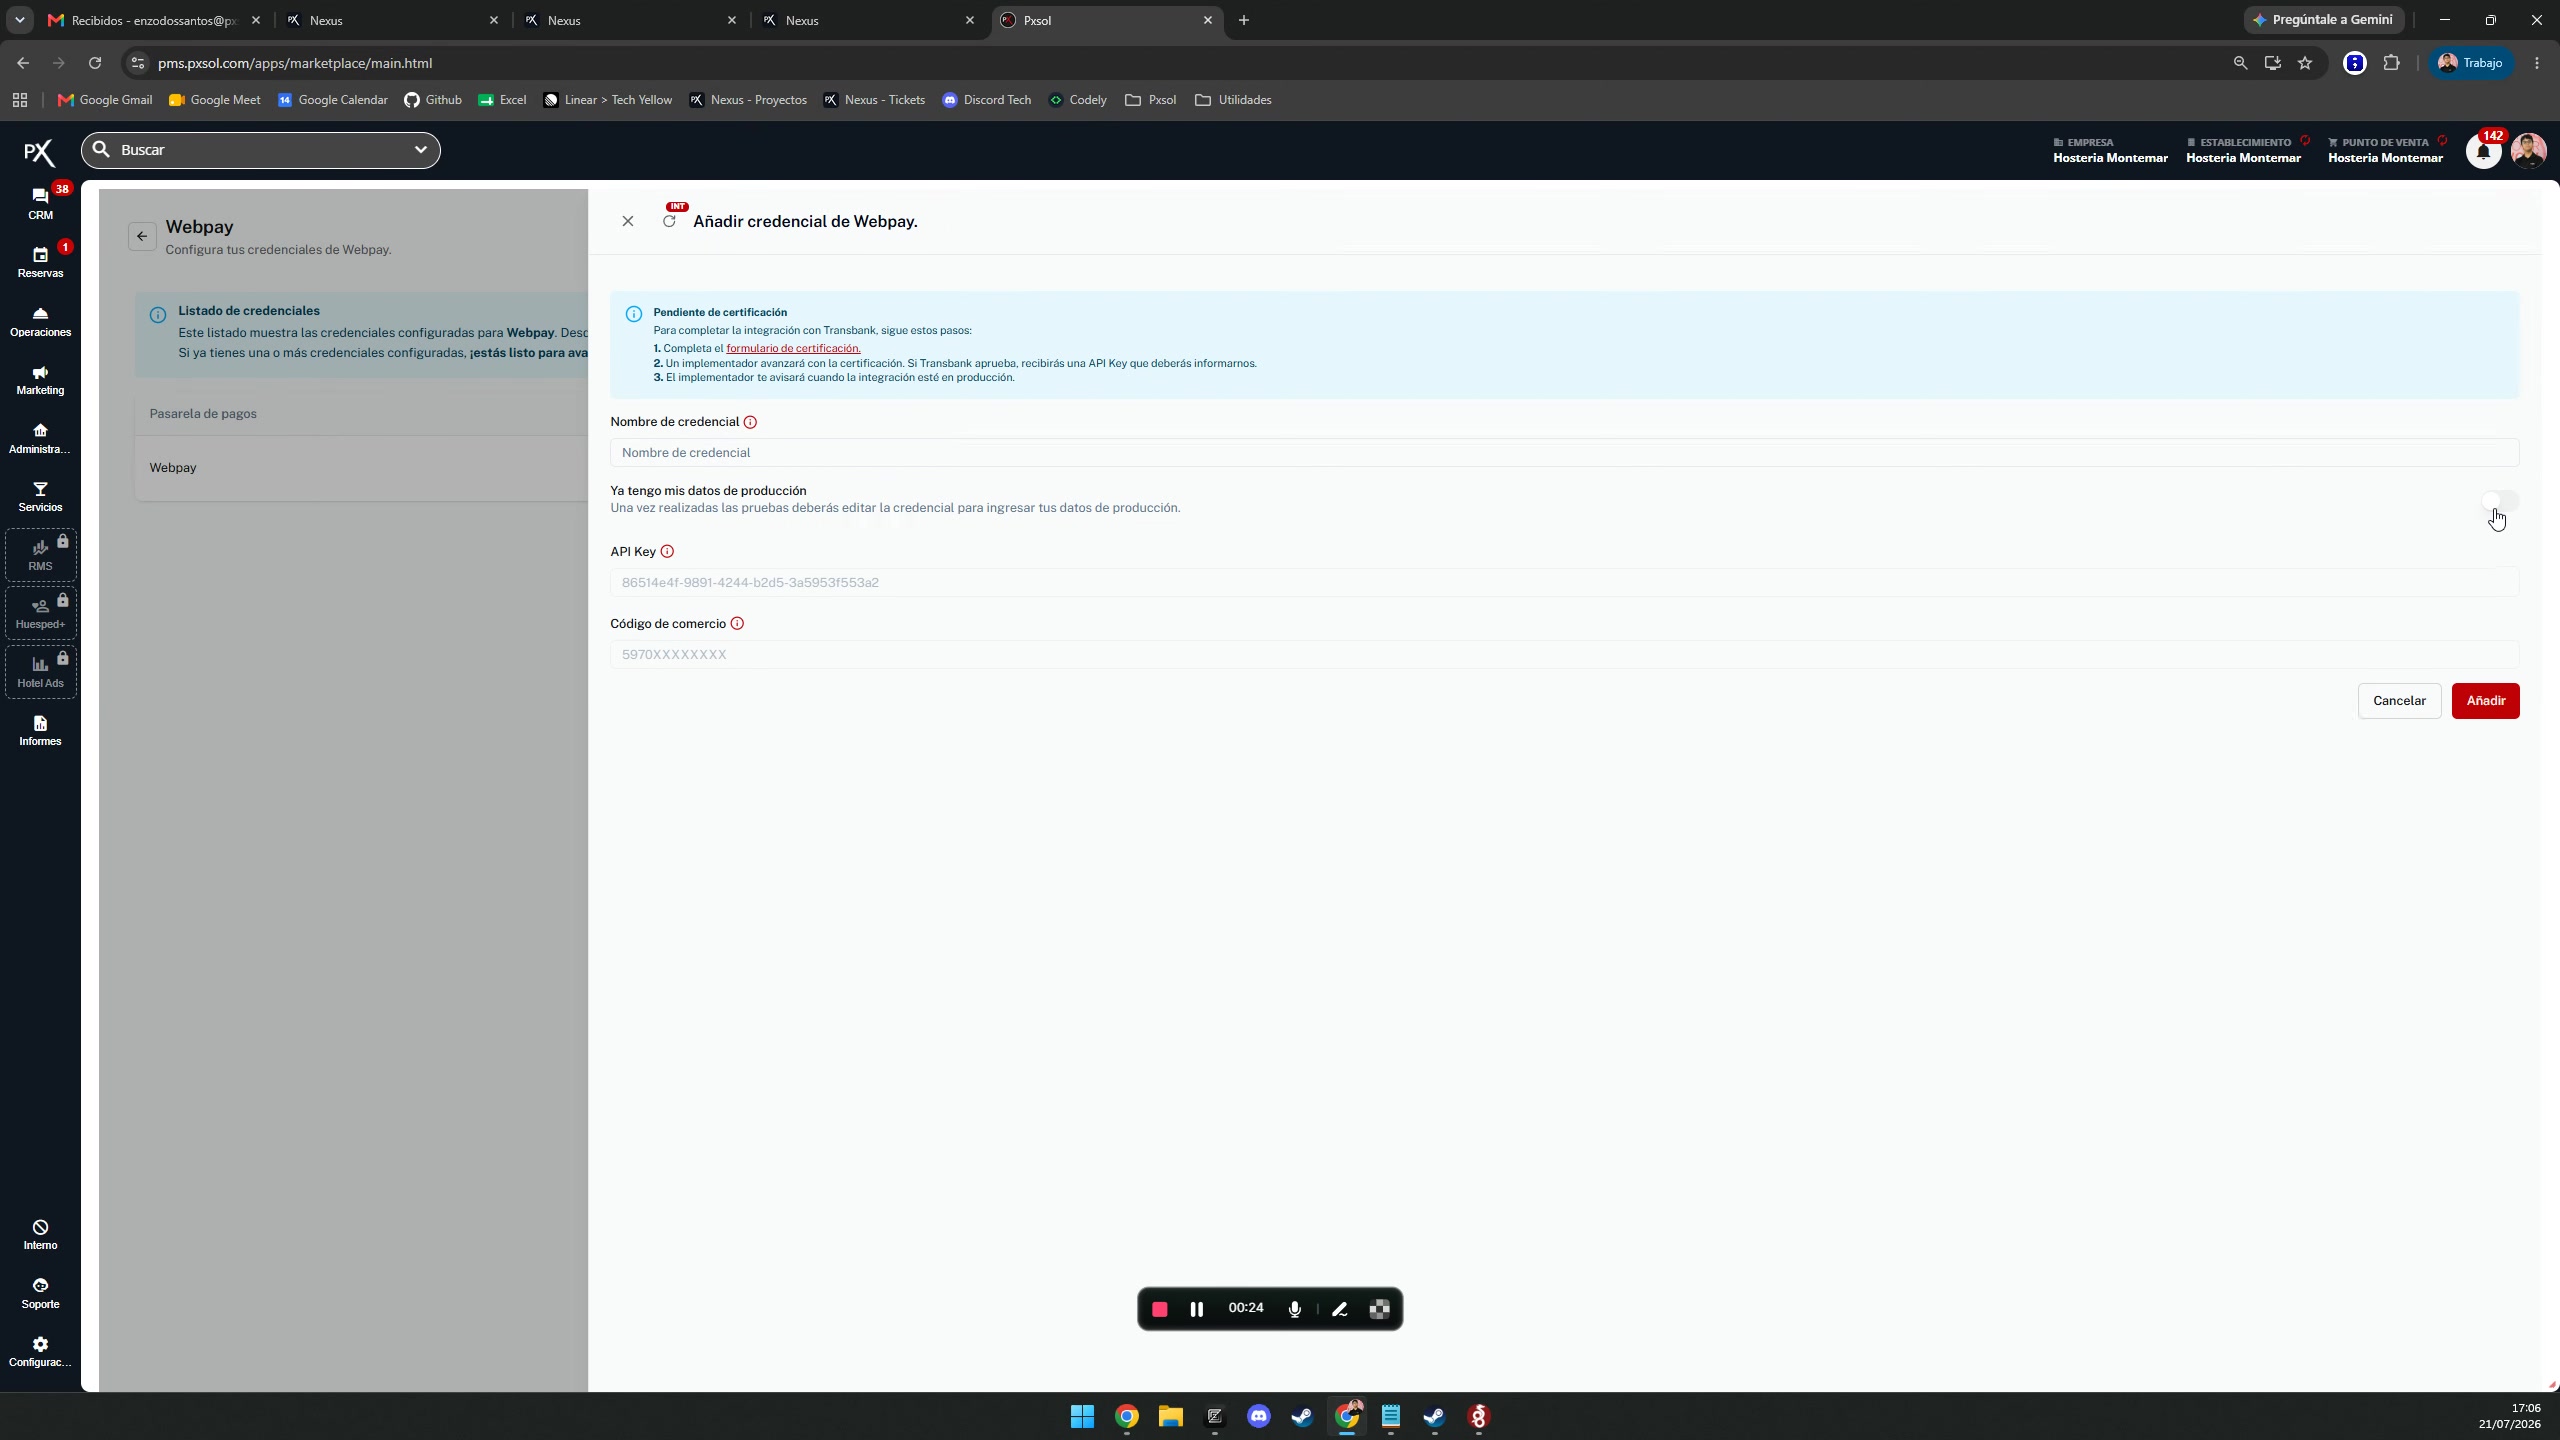This screenshot has height=1440, width=2560.
Task: Select the locked Hotel Ads module
Action: pyautogui.click(x=40, y=672)
